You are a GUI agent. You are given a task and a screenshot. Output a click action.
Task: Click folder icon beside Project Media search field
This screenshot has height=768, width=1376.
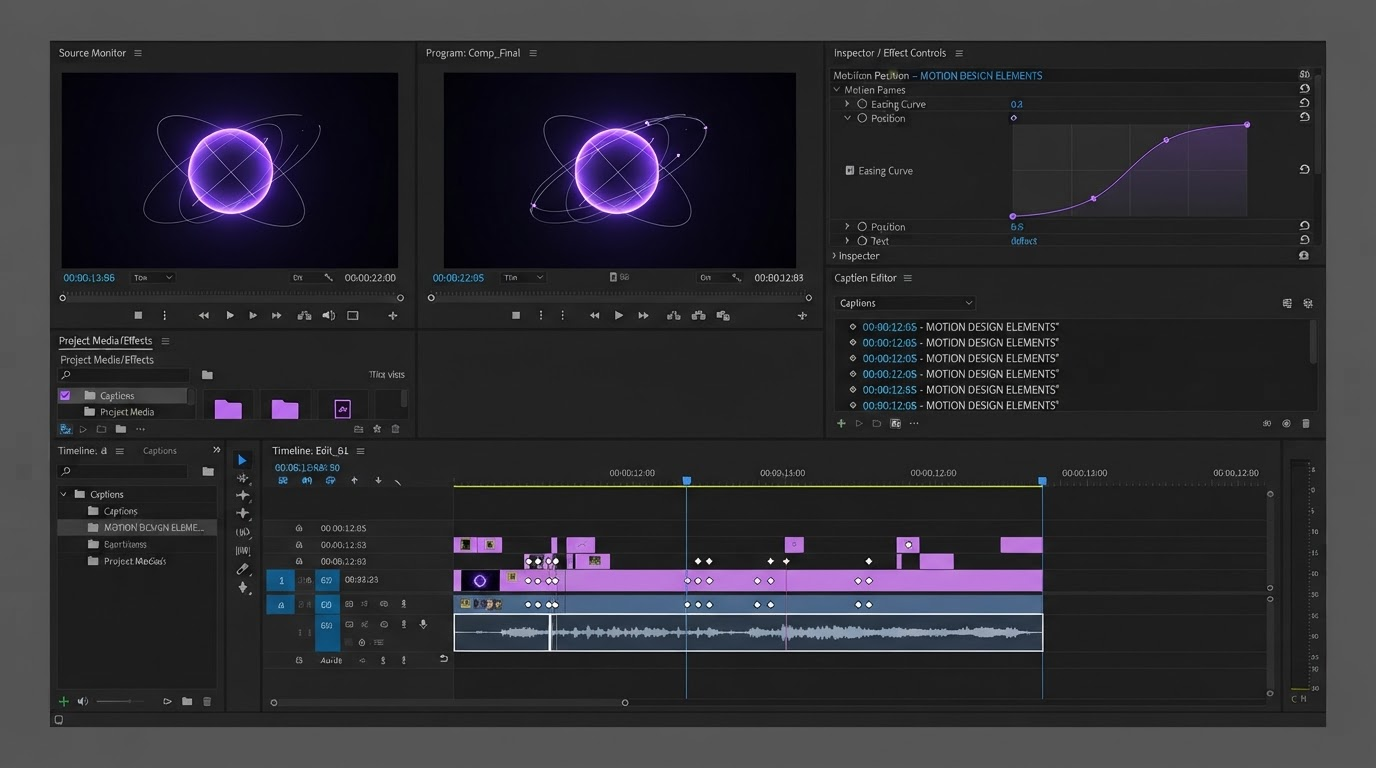[x=207, y=375]
